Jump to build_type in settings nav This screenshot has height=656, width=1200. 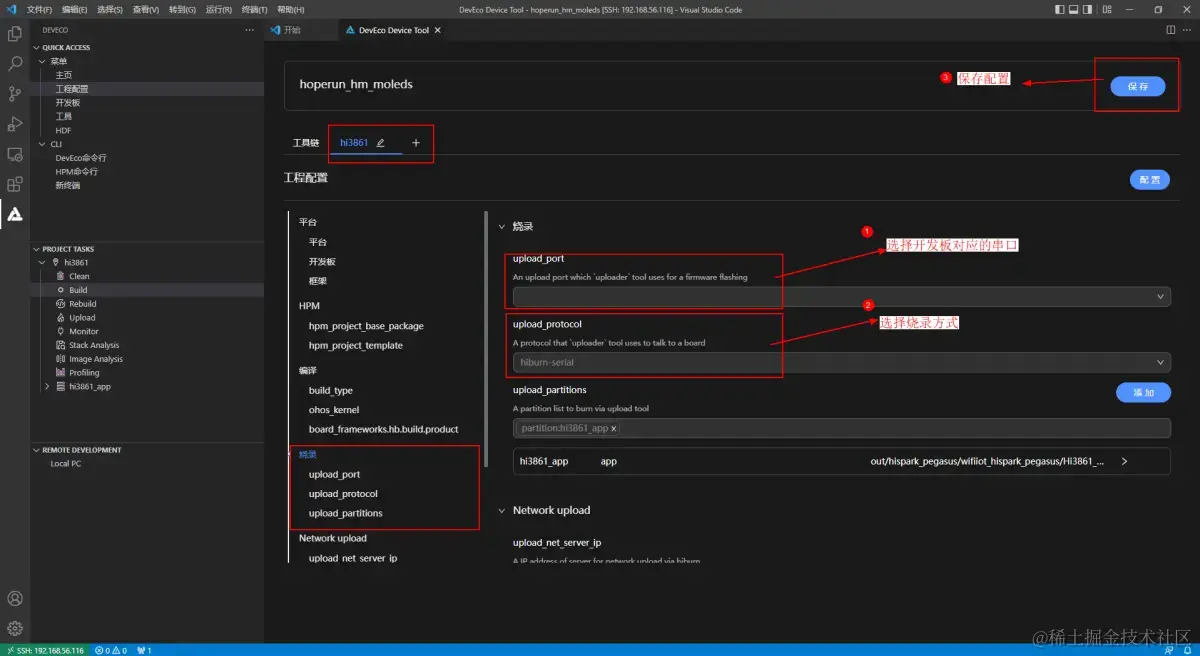[x=330, y=390]
